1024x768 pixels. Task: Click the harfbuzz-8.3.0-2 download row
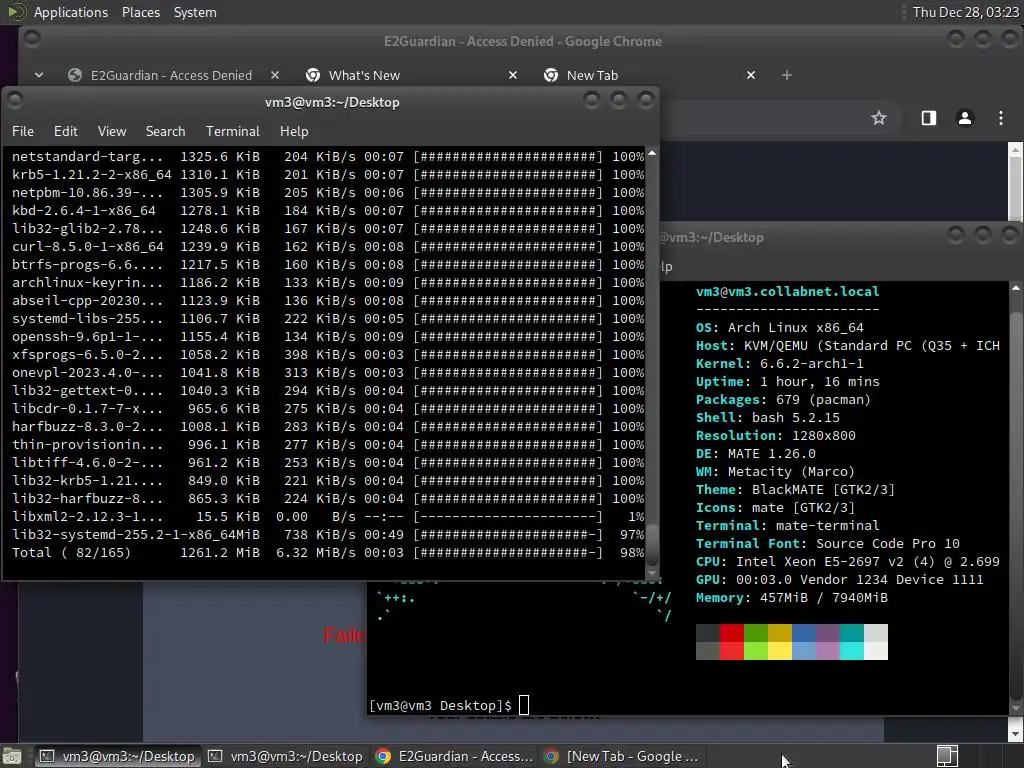[x=328, y=426]
